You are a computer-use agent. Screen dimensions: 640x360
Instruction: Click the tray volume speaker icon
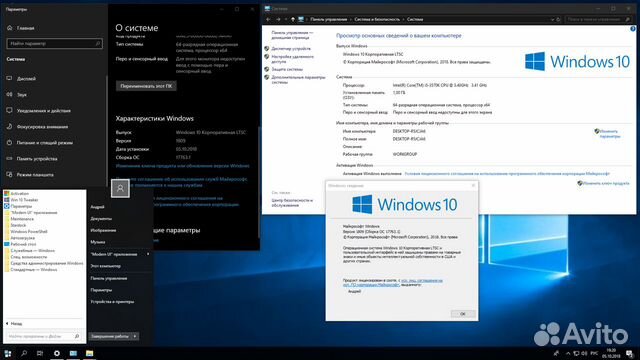pos(584,353)
